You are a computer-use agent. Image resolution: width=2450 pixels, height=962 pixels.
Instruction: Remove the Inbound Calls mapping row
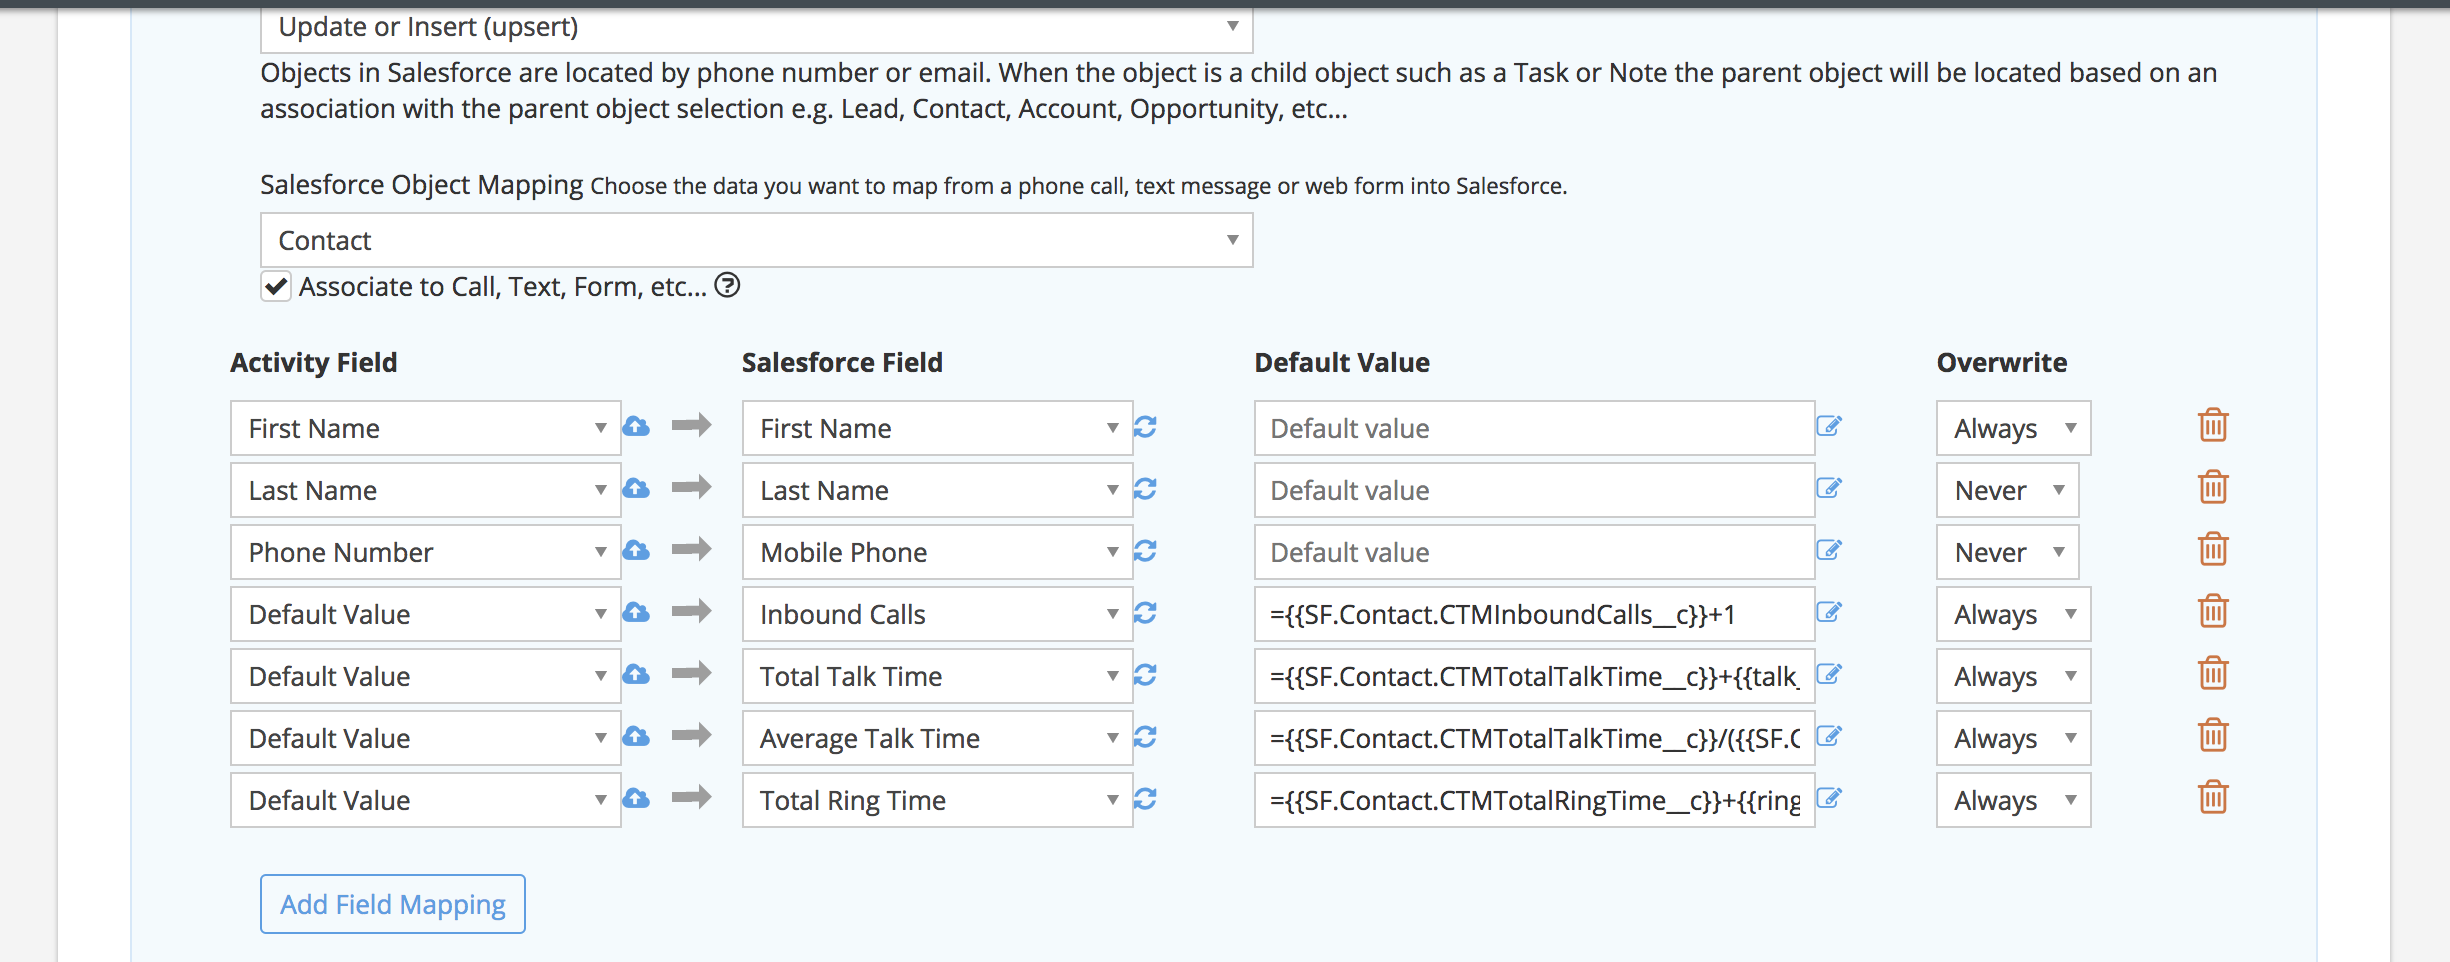(2212, 612)
